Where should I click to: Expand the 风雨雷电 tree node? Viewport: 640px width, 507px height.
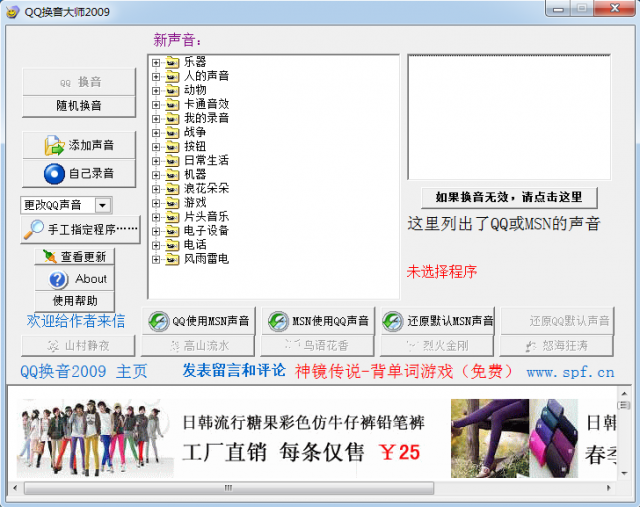[x=156, y=259]
